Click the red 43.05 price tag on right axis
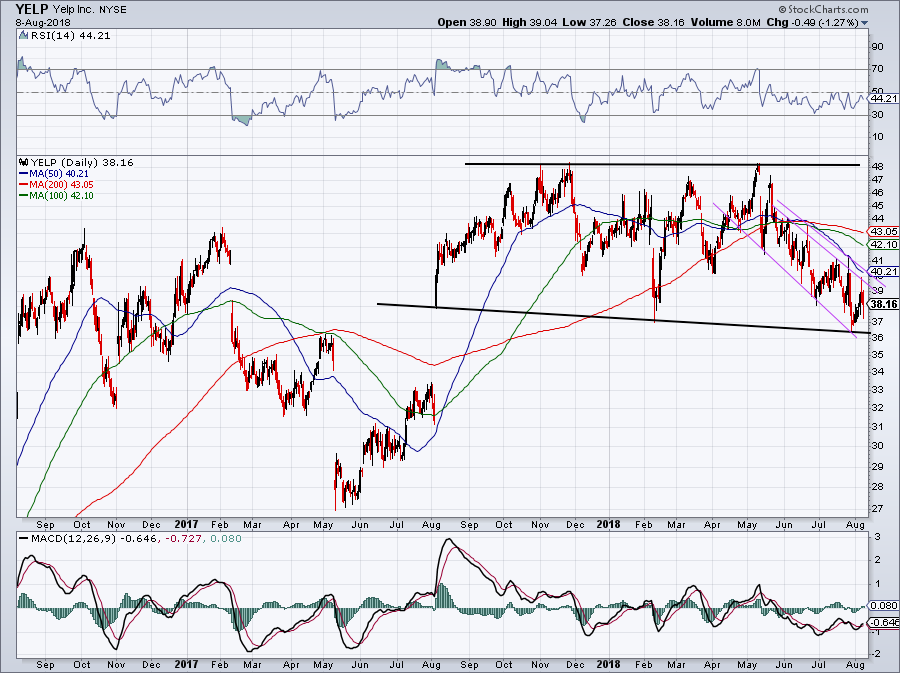Screen dimensions: 900x673 [x=884, y=231]
